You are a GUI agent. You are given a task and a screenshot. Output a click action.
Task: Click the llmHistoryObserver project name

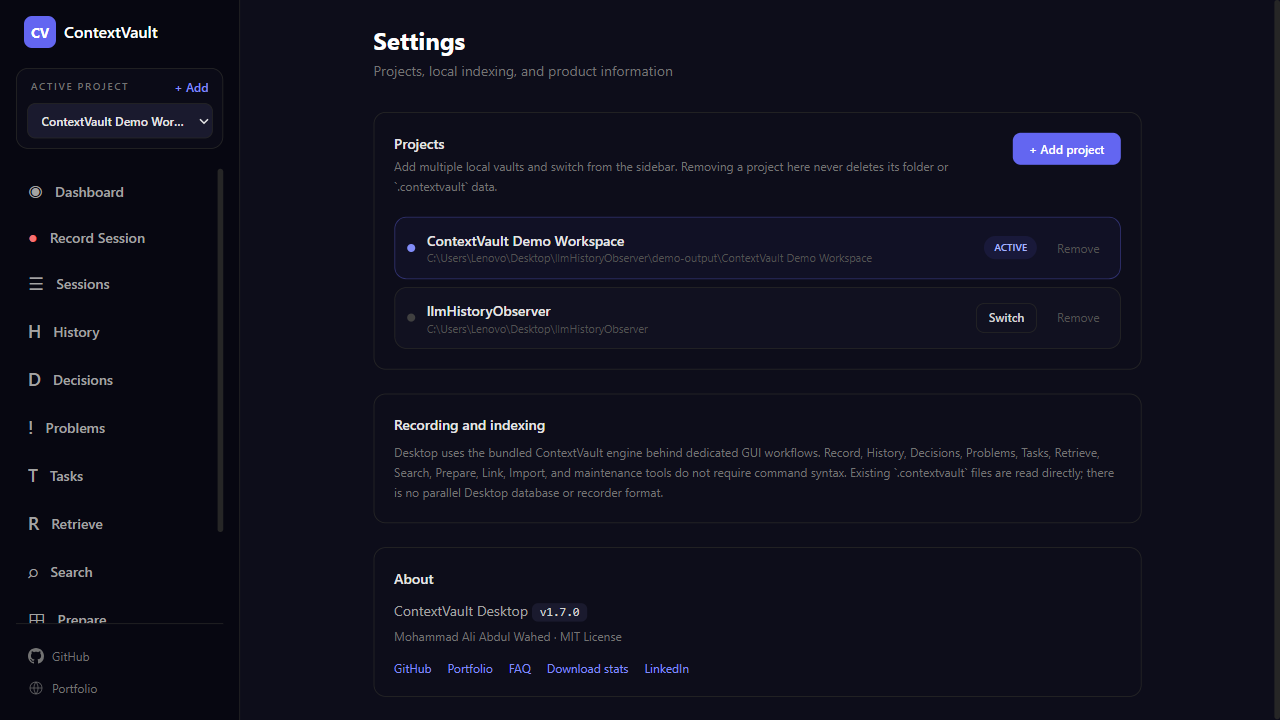click(x=489, y=311)
